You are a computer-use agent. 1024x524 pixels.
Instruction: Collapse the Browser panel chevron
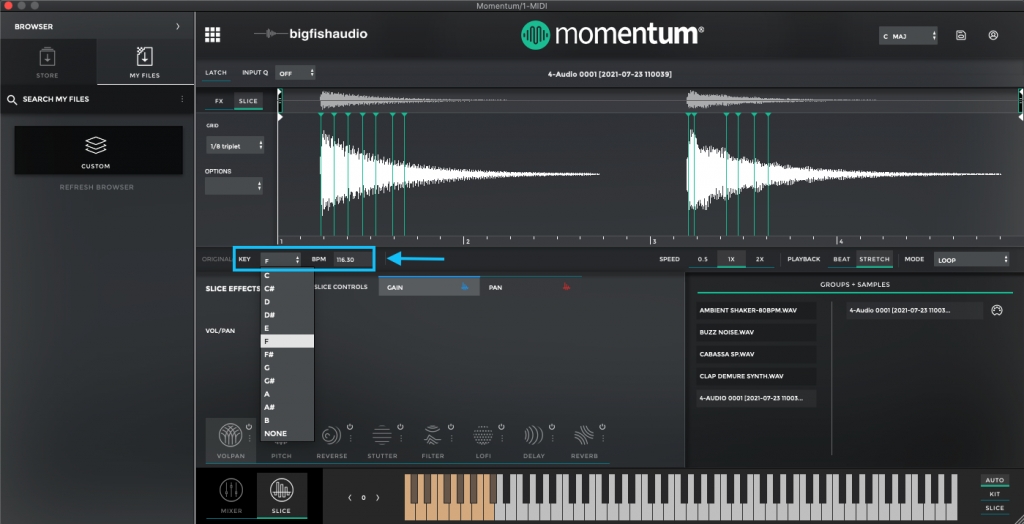pos(178,27)
